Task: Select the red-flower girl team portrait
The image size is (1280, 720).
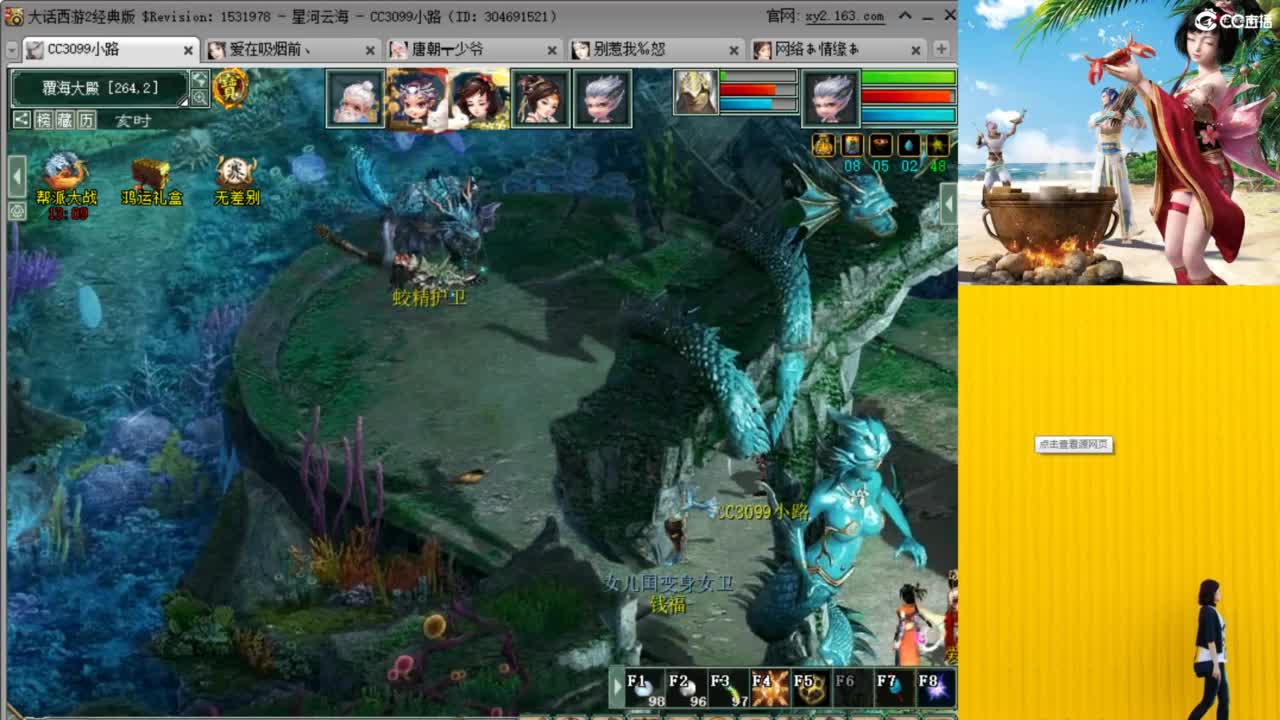Action: click(x=479, y=99)
